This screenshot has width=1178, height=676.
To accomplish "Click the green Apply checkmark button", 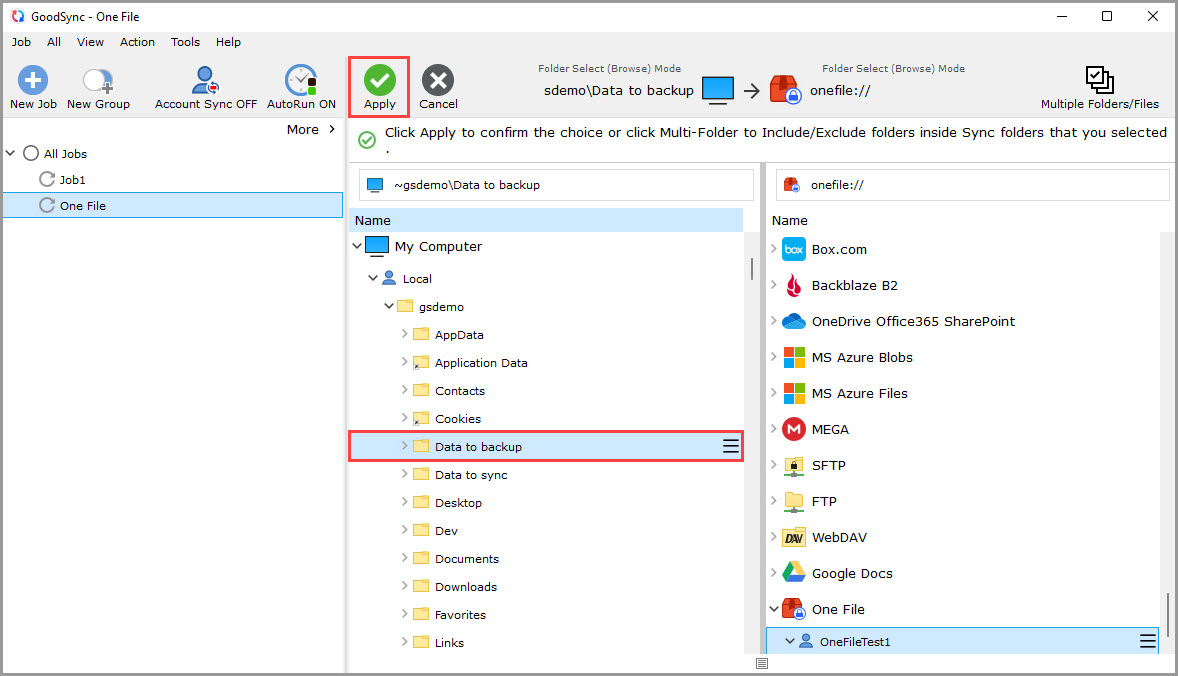I will pyautogui.click(x=379, y=80).
